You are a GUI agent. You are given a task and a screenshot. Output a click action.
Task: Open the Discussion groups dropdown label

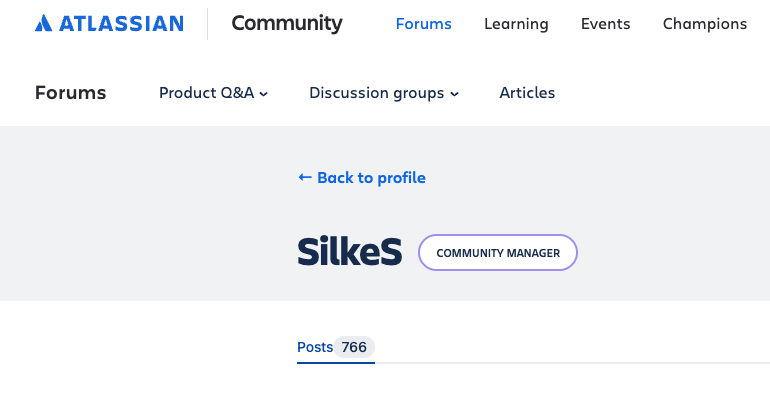(377, 92)
